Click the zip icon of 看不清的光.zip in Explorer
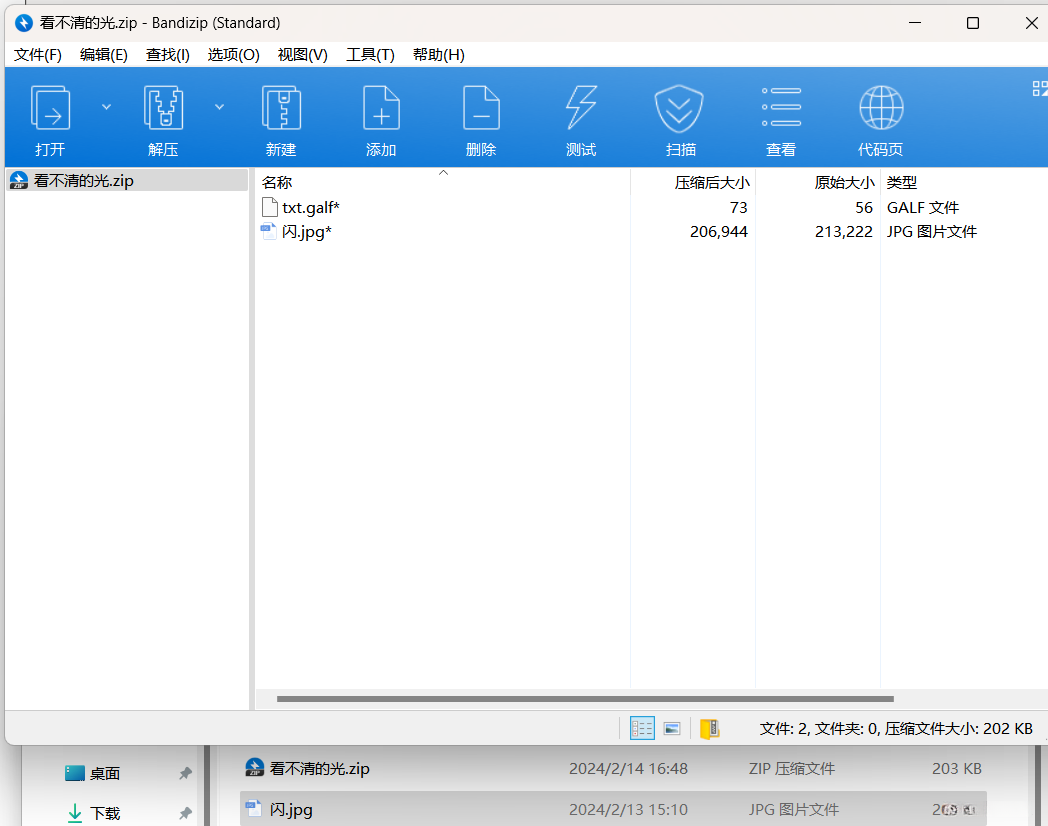This screenshot has width=1048, height=826. point(255,767)
